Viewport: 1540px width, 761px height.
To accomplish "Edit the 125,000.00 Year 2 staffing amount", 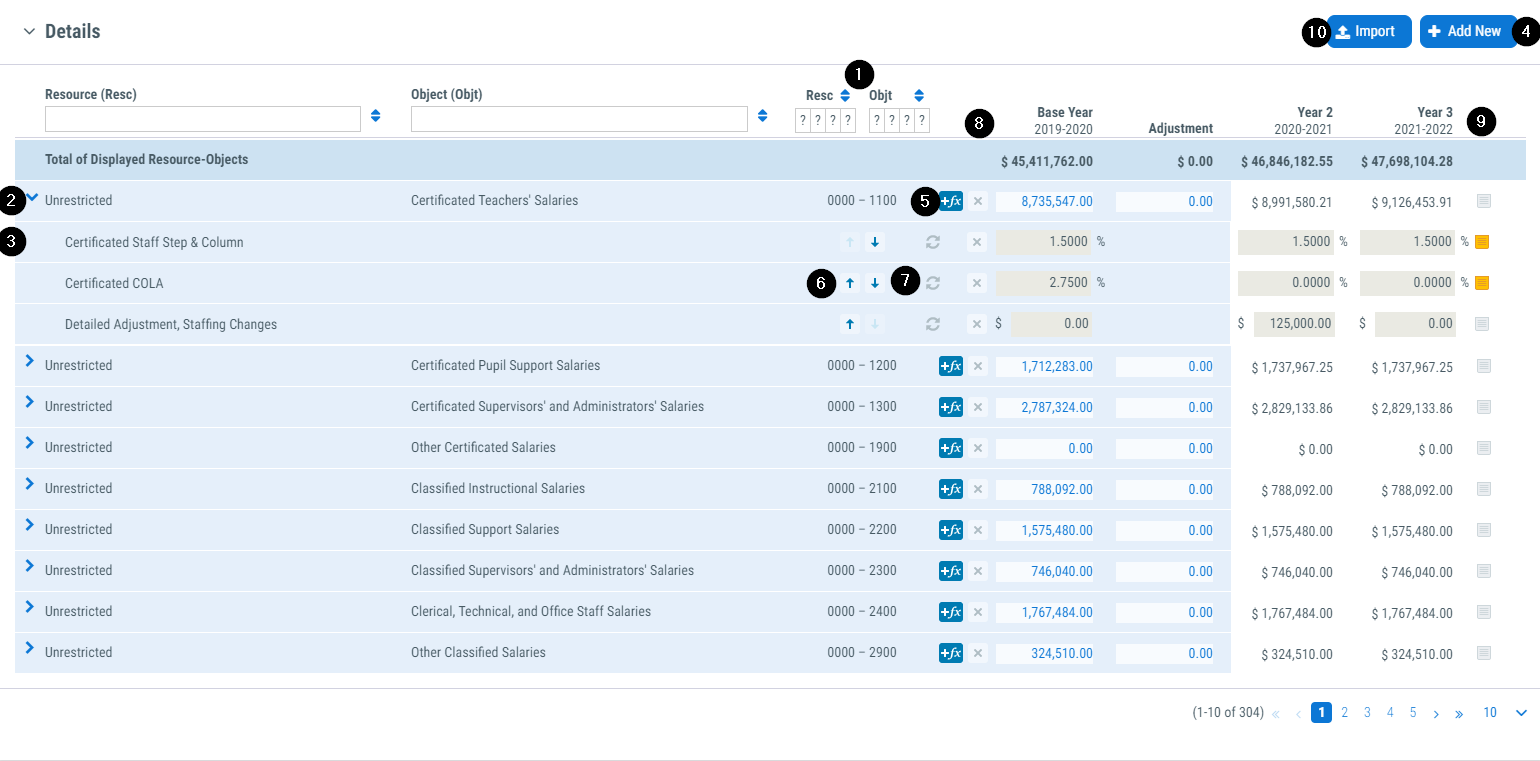I will coord(1293,324).
